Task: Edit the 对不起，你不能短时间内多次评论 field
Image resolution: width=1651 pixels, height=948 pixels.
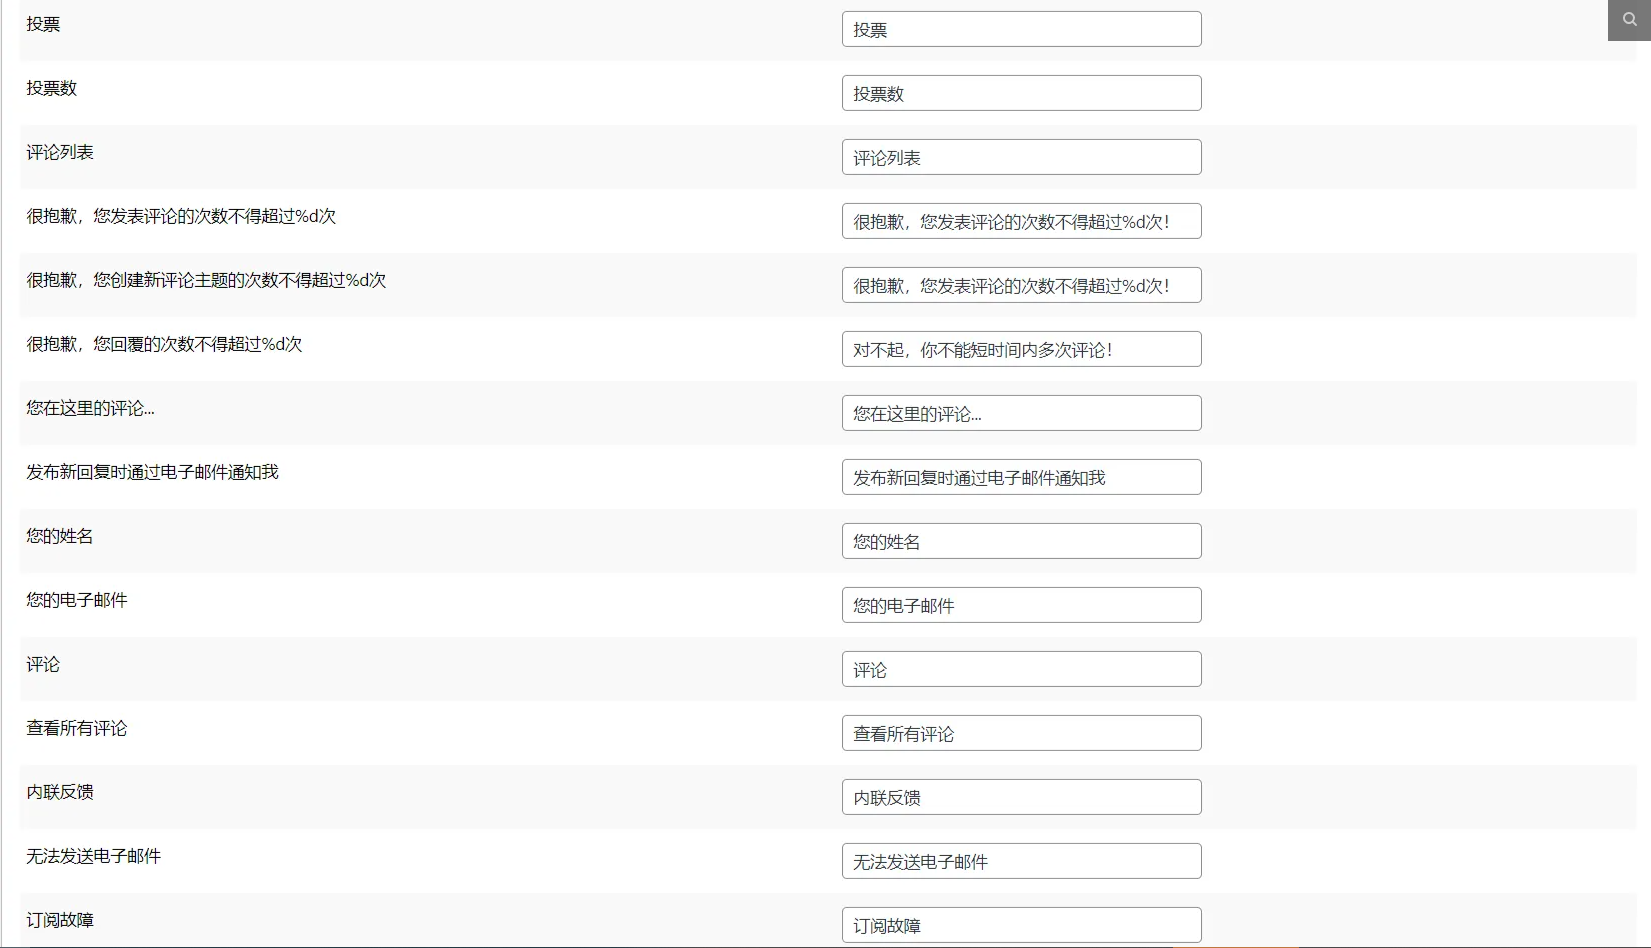Action: 1021,349
